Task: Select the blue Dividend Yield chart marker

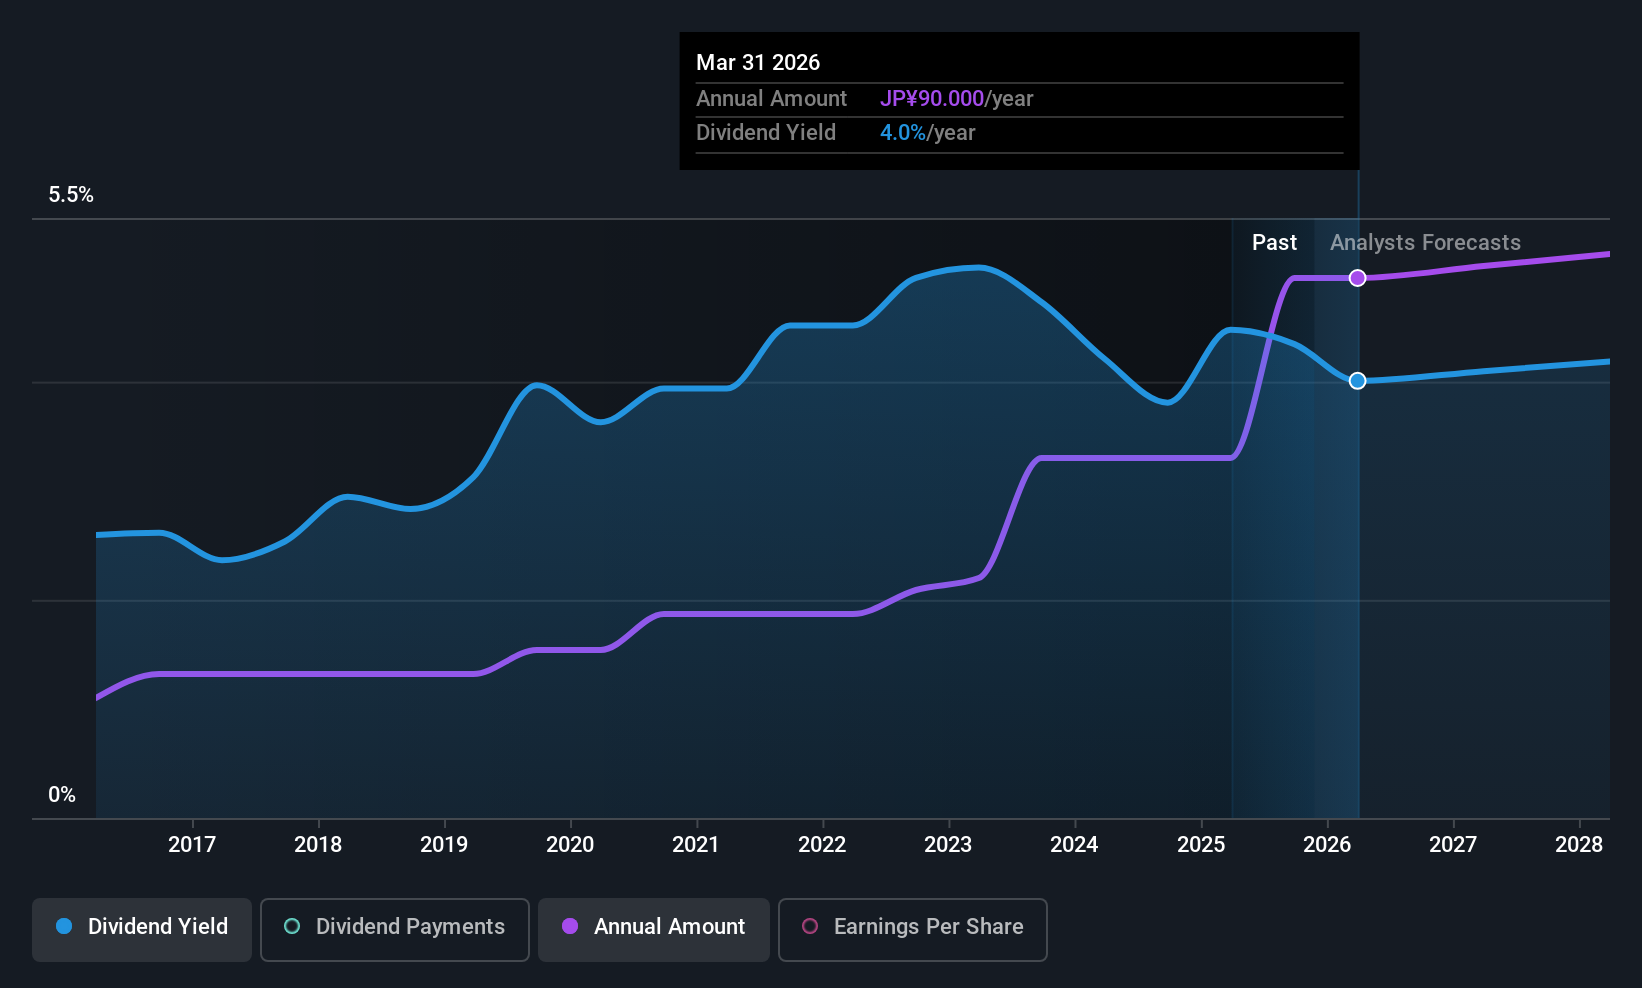Action: pyautogui.click(x=1357, y=380)
